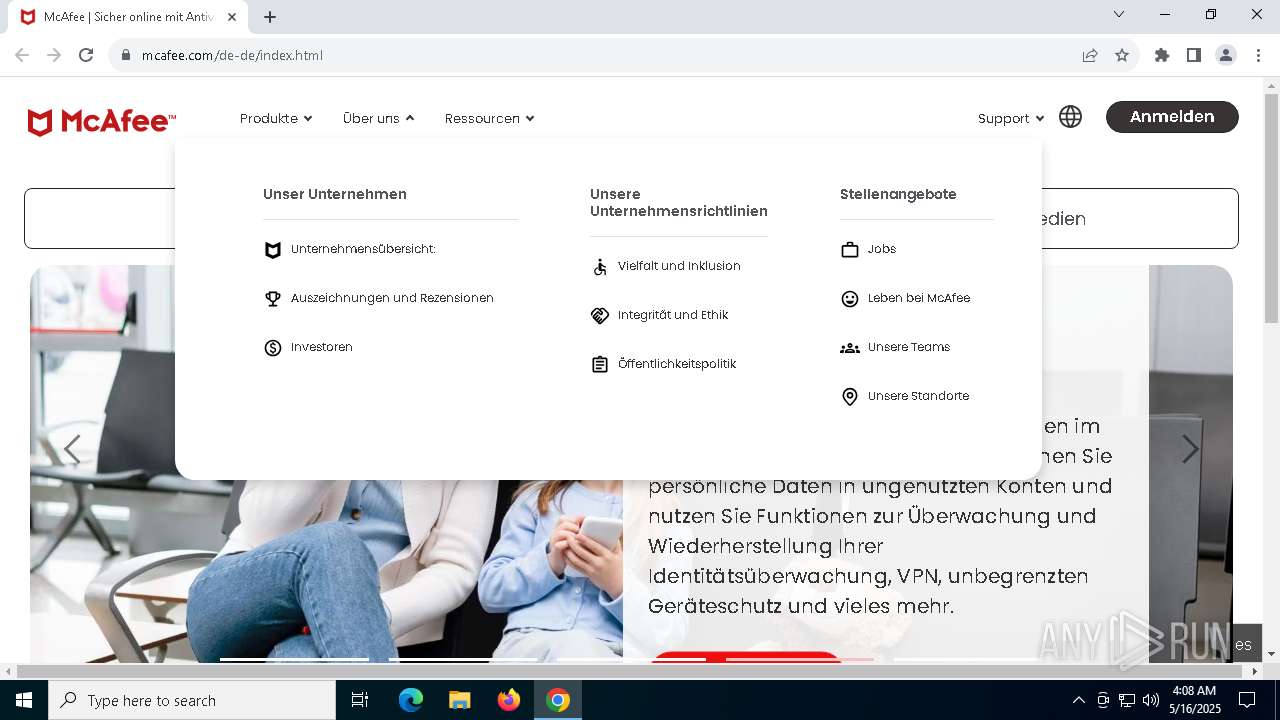Open the notification center
This screenshot has height=720, width=1280.
click(1247, 700)
